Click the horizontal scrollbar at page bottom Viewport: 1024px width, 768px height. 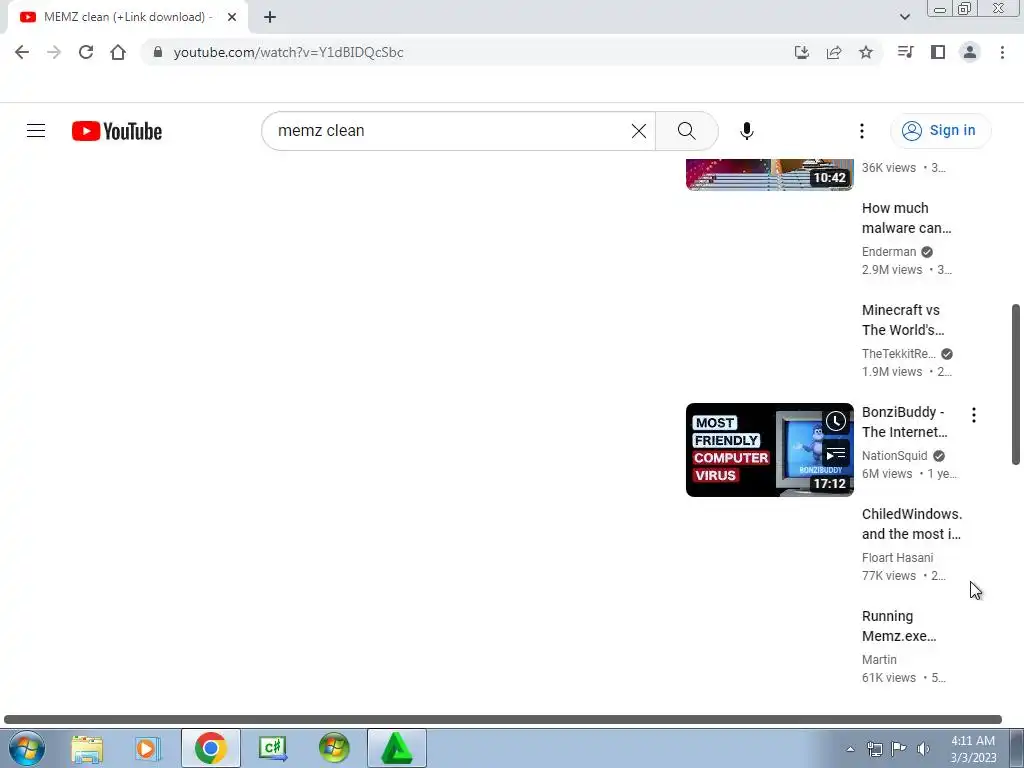point(503,720)
